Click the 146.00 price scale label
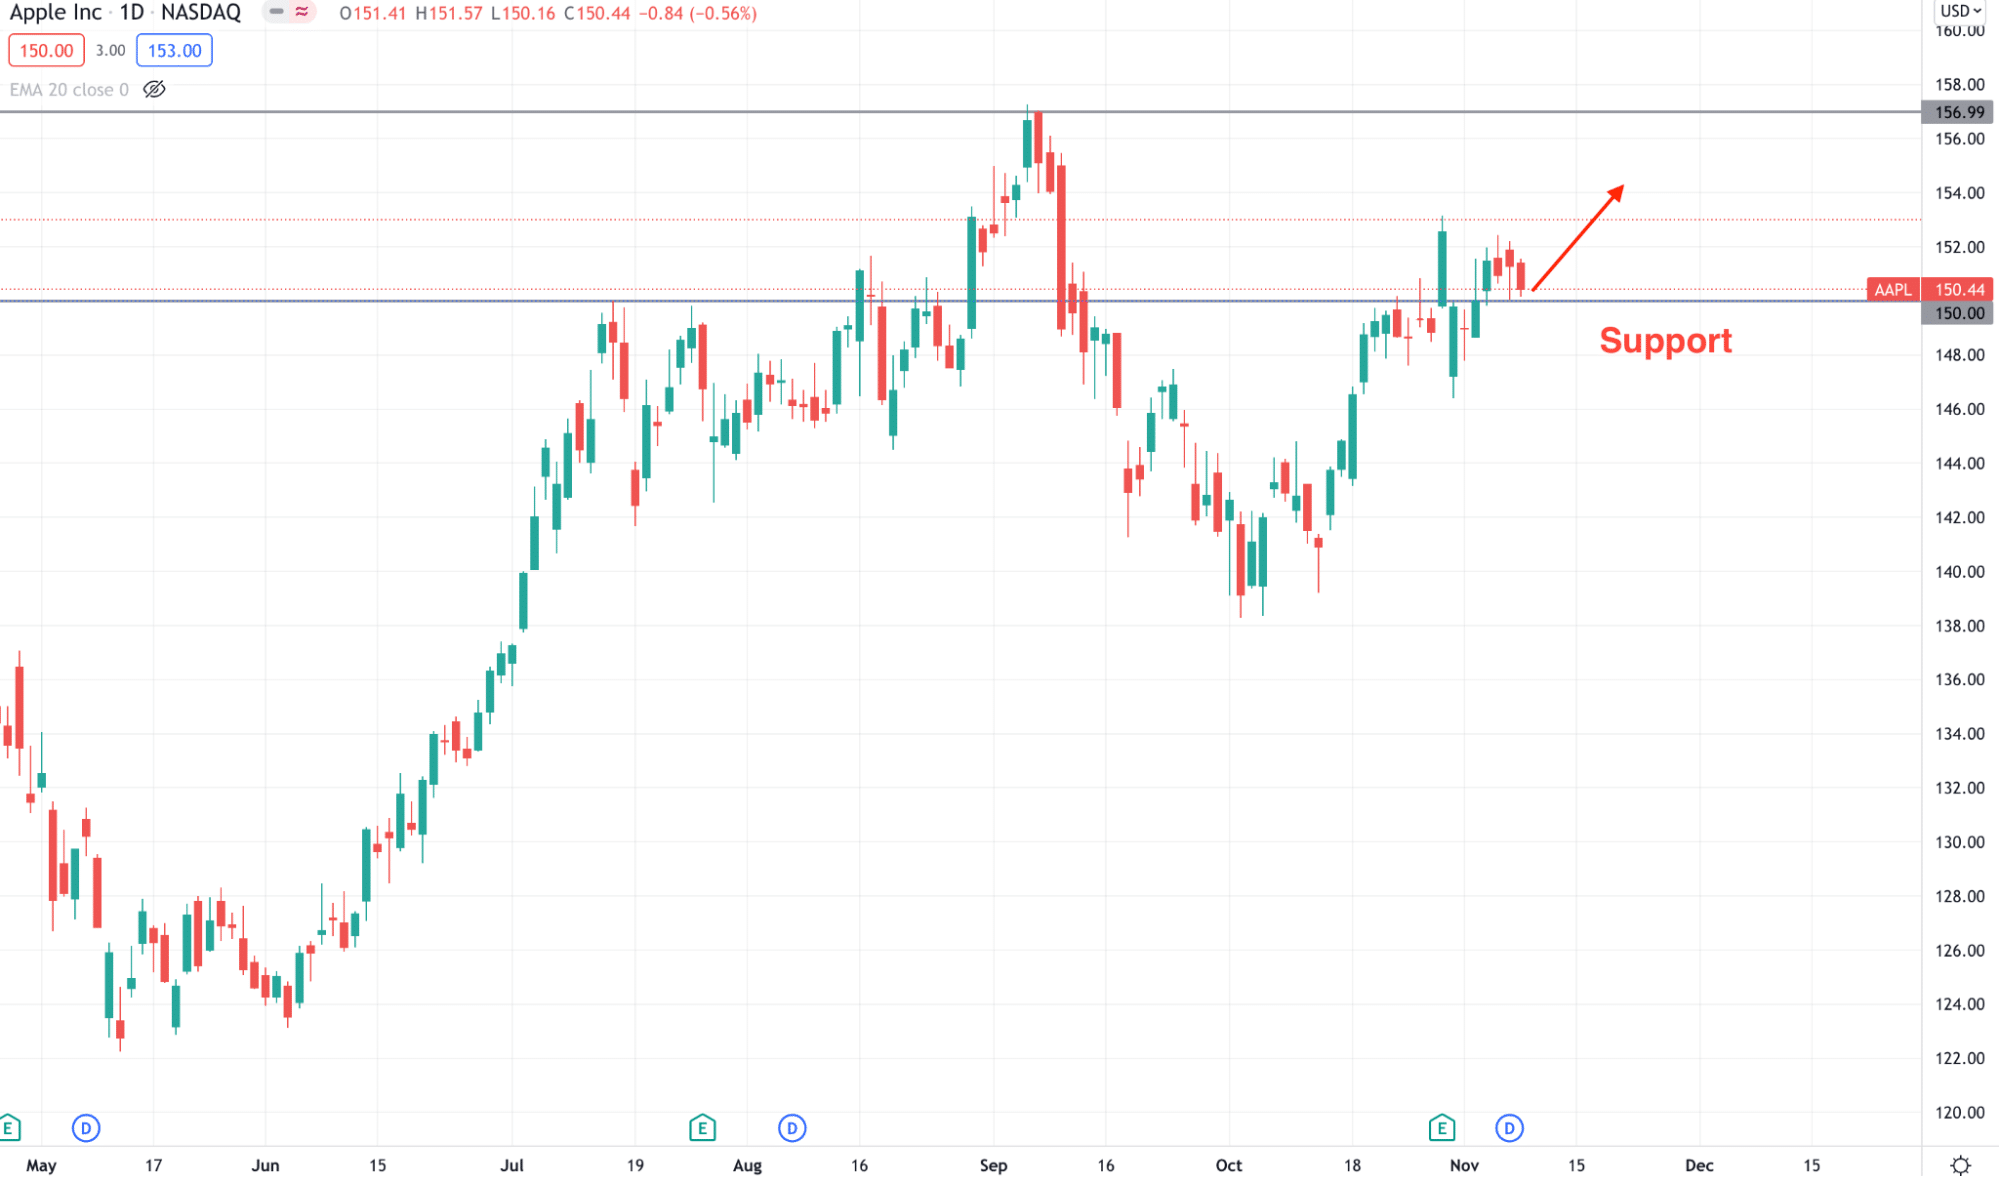The height and width of the screenshot is (1177, 1999). (x=1959, y=409)
